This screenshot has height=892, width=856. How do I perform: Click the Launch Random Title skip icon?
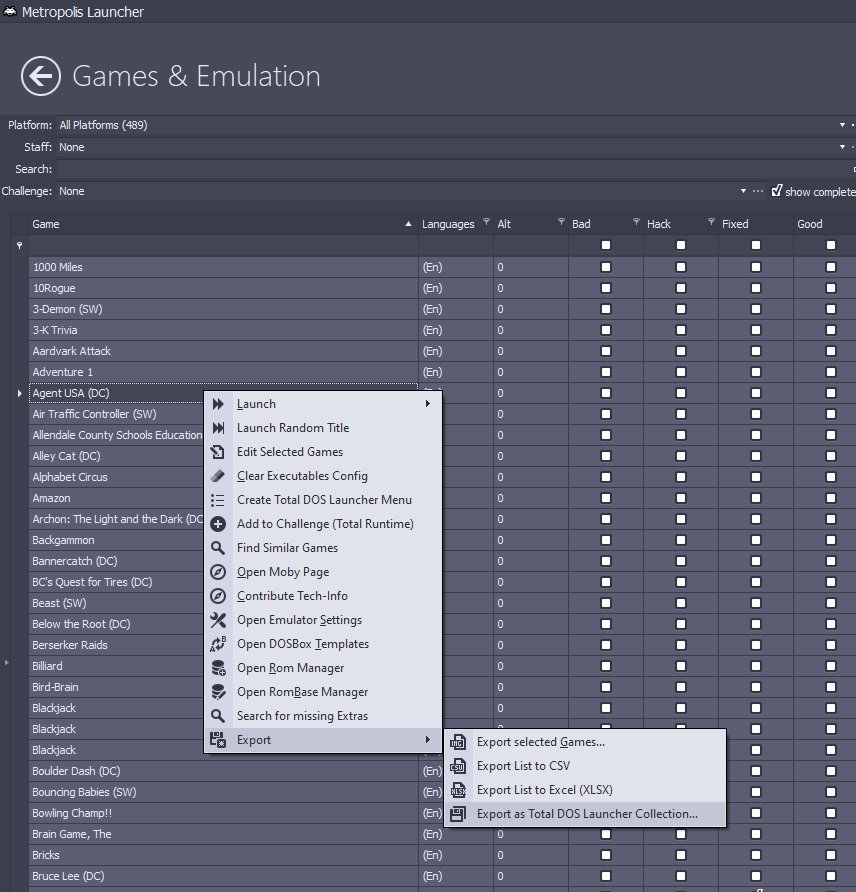pos(218,428)
